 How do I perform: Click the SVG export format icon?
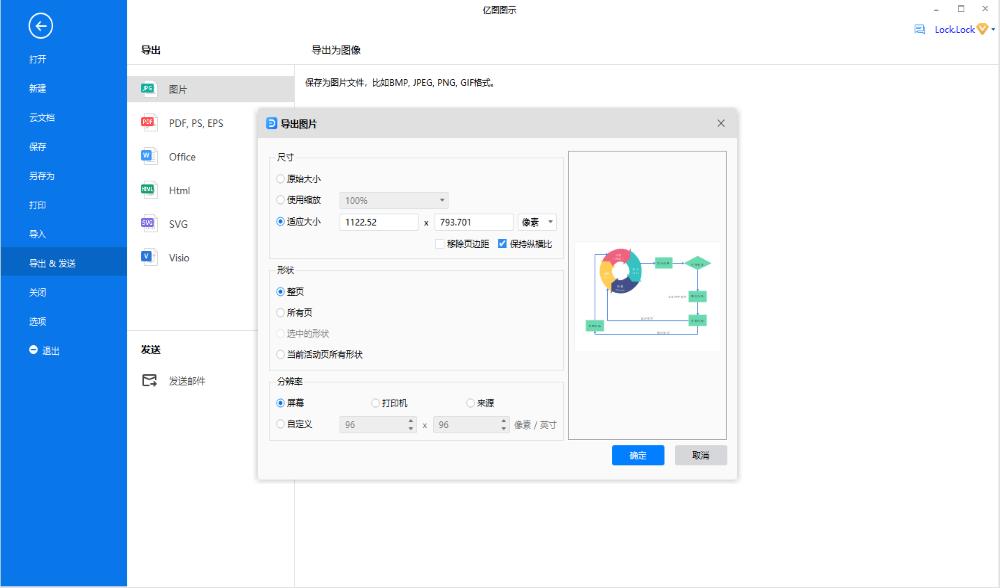(x=147, y=223)
